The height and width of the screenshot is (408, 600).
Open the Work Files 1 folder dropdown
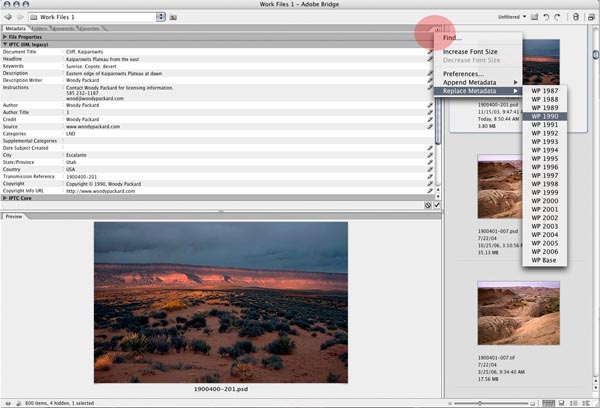tap(160, 17)
